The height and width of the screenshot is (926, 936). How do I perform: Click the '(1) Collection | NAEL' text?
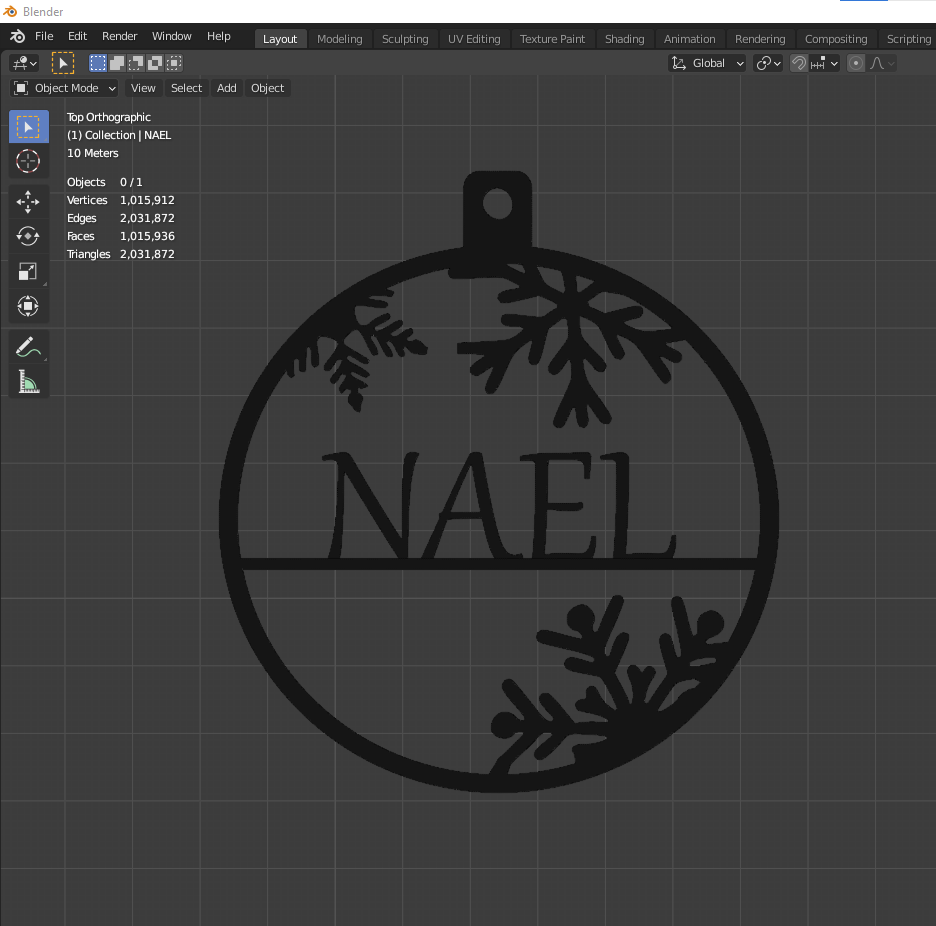119,136
